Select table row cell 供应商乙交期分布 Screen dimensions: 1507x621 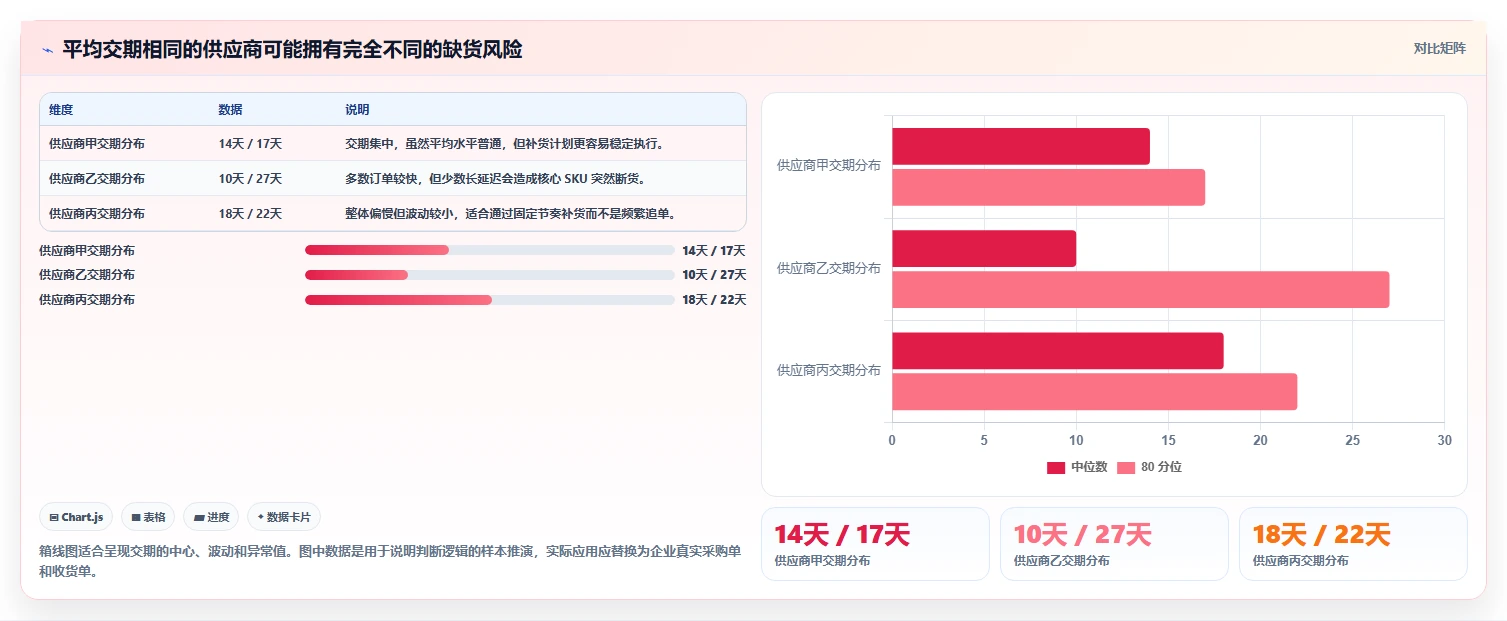tap(97, 179)
